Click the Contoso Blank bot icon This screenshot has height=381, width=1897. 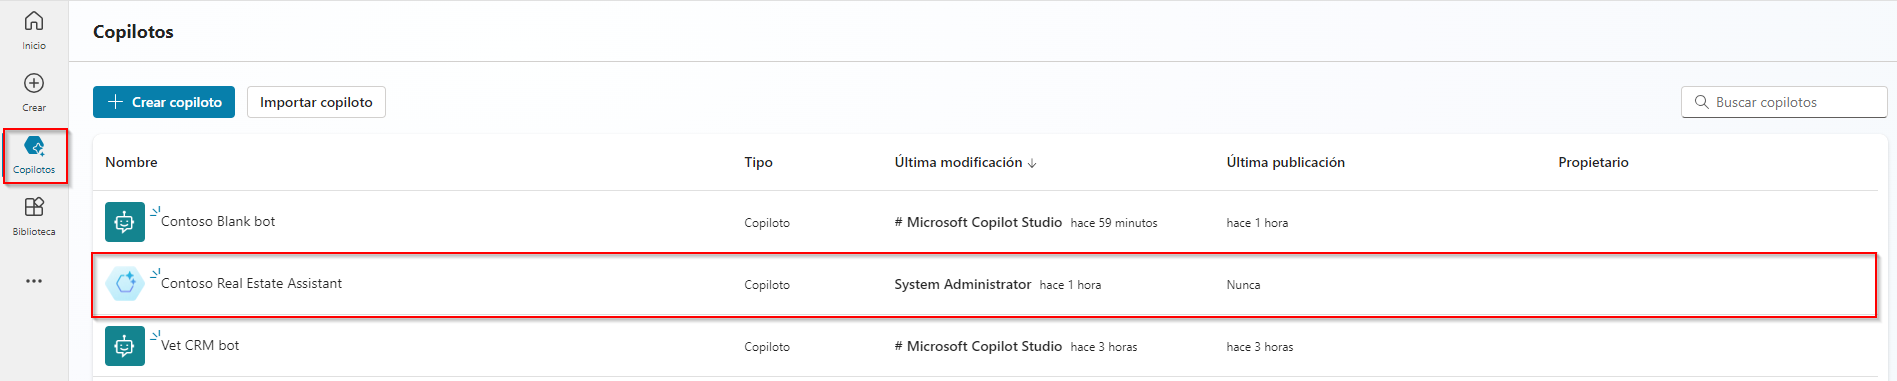tap(125, 222)
